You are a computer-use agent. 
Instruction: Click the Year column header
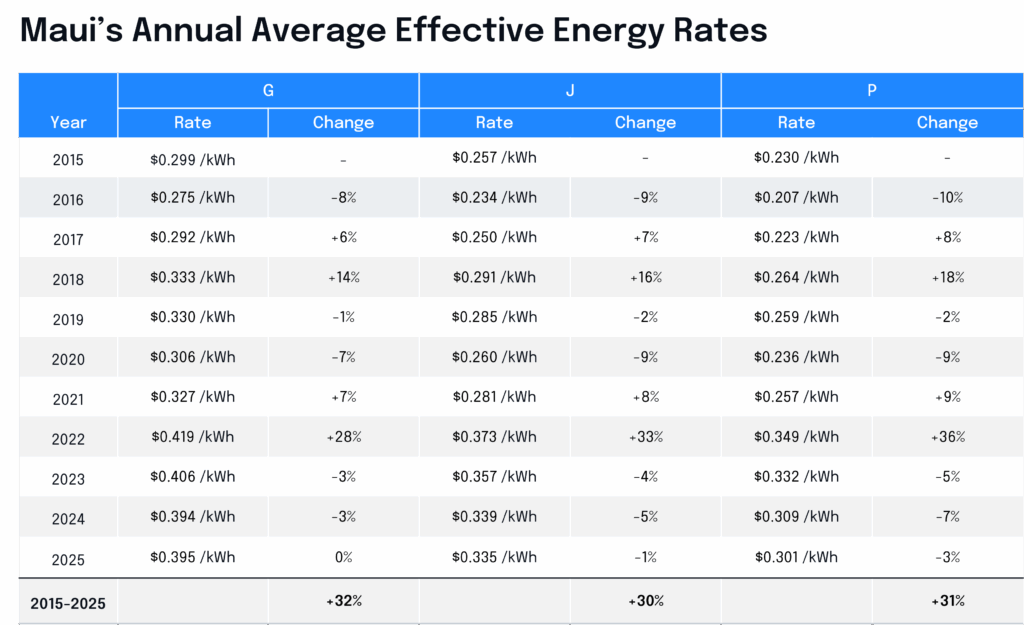[68, 122]
